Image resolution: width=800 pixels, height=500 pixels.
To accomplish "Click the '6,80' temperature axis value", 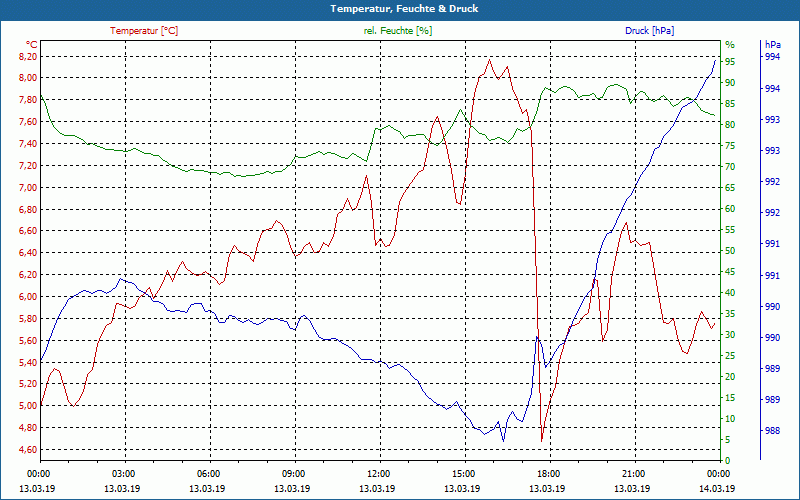I will tap(28, 210).
